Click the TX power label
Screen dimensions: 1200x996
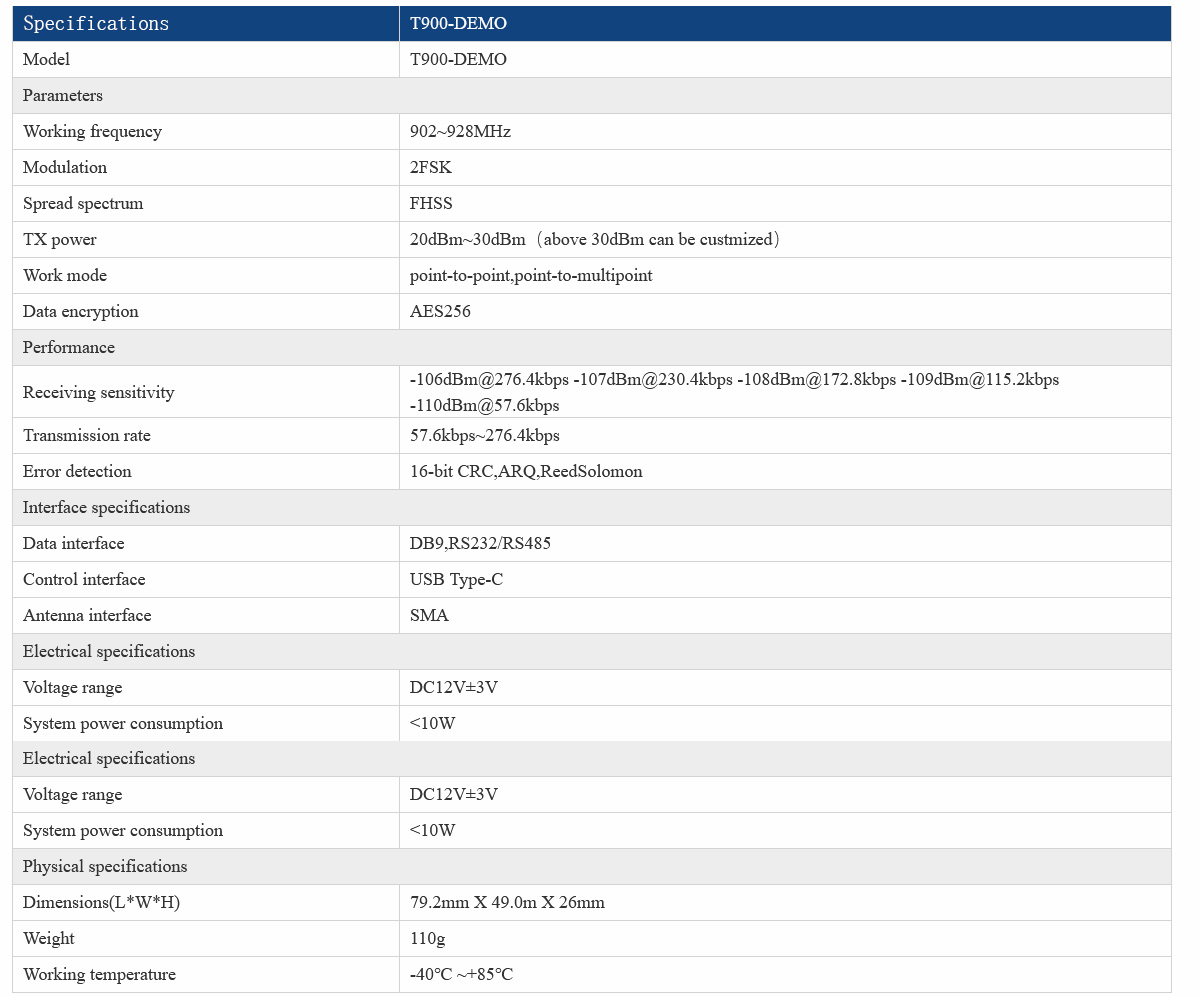[x=60, y=240]
